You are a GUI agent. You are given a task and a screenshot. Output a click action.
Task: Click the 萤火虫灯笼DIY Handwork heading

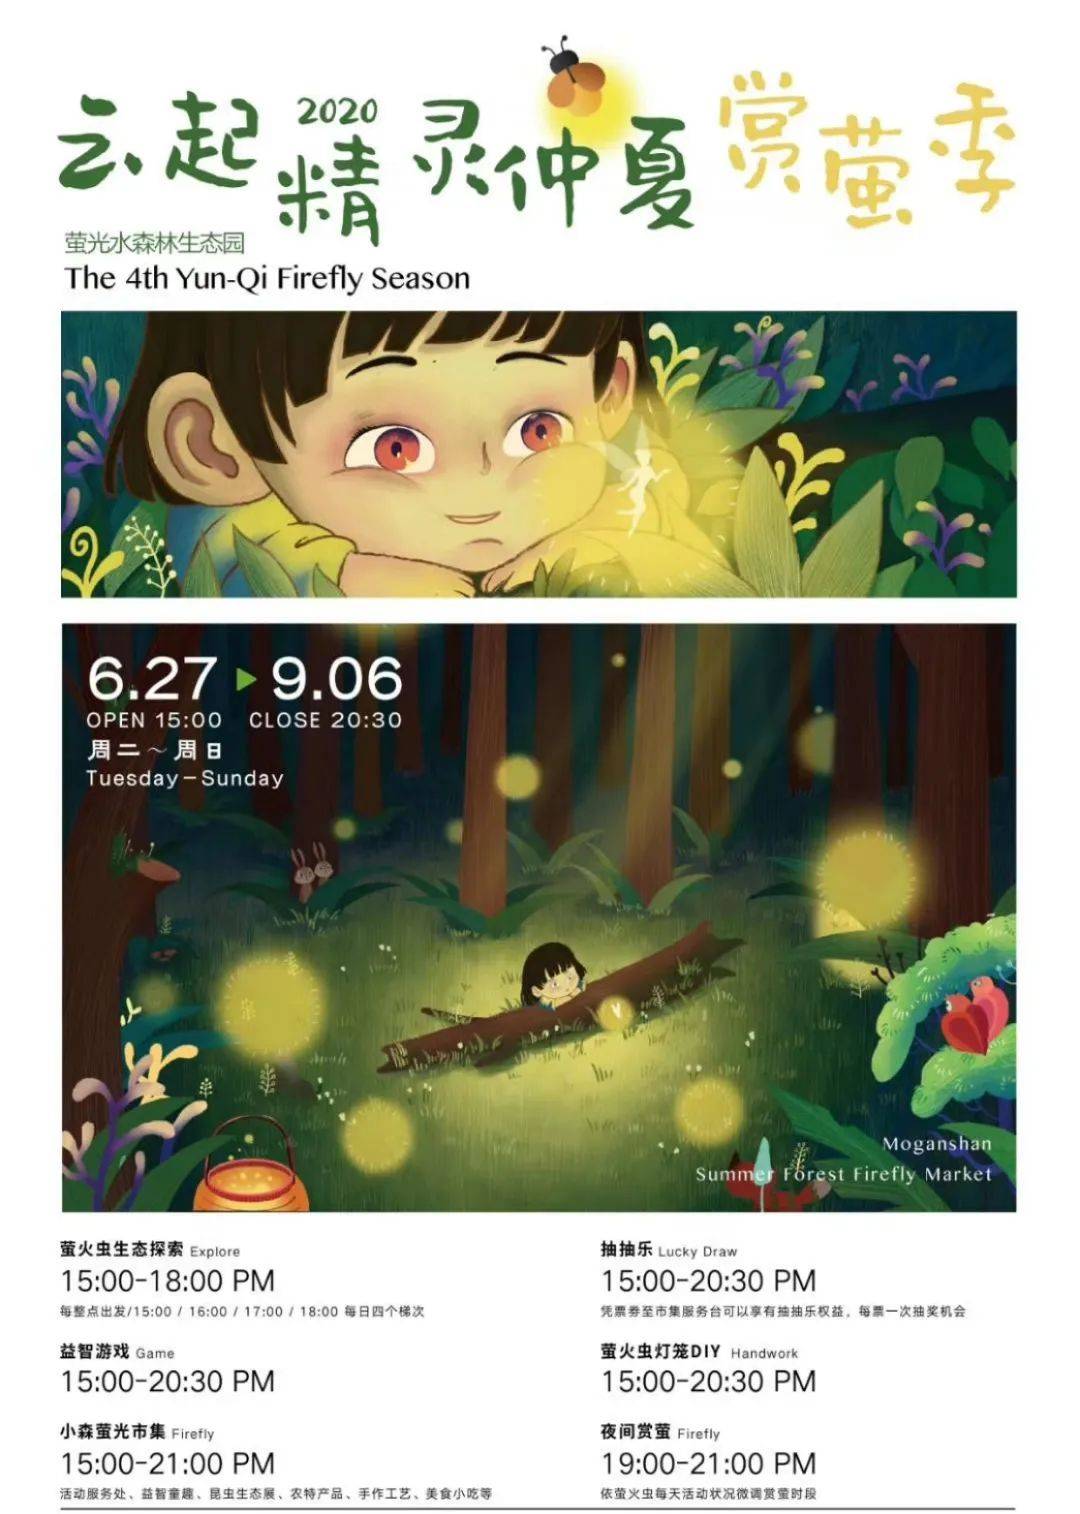[700, 1351]
